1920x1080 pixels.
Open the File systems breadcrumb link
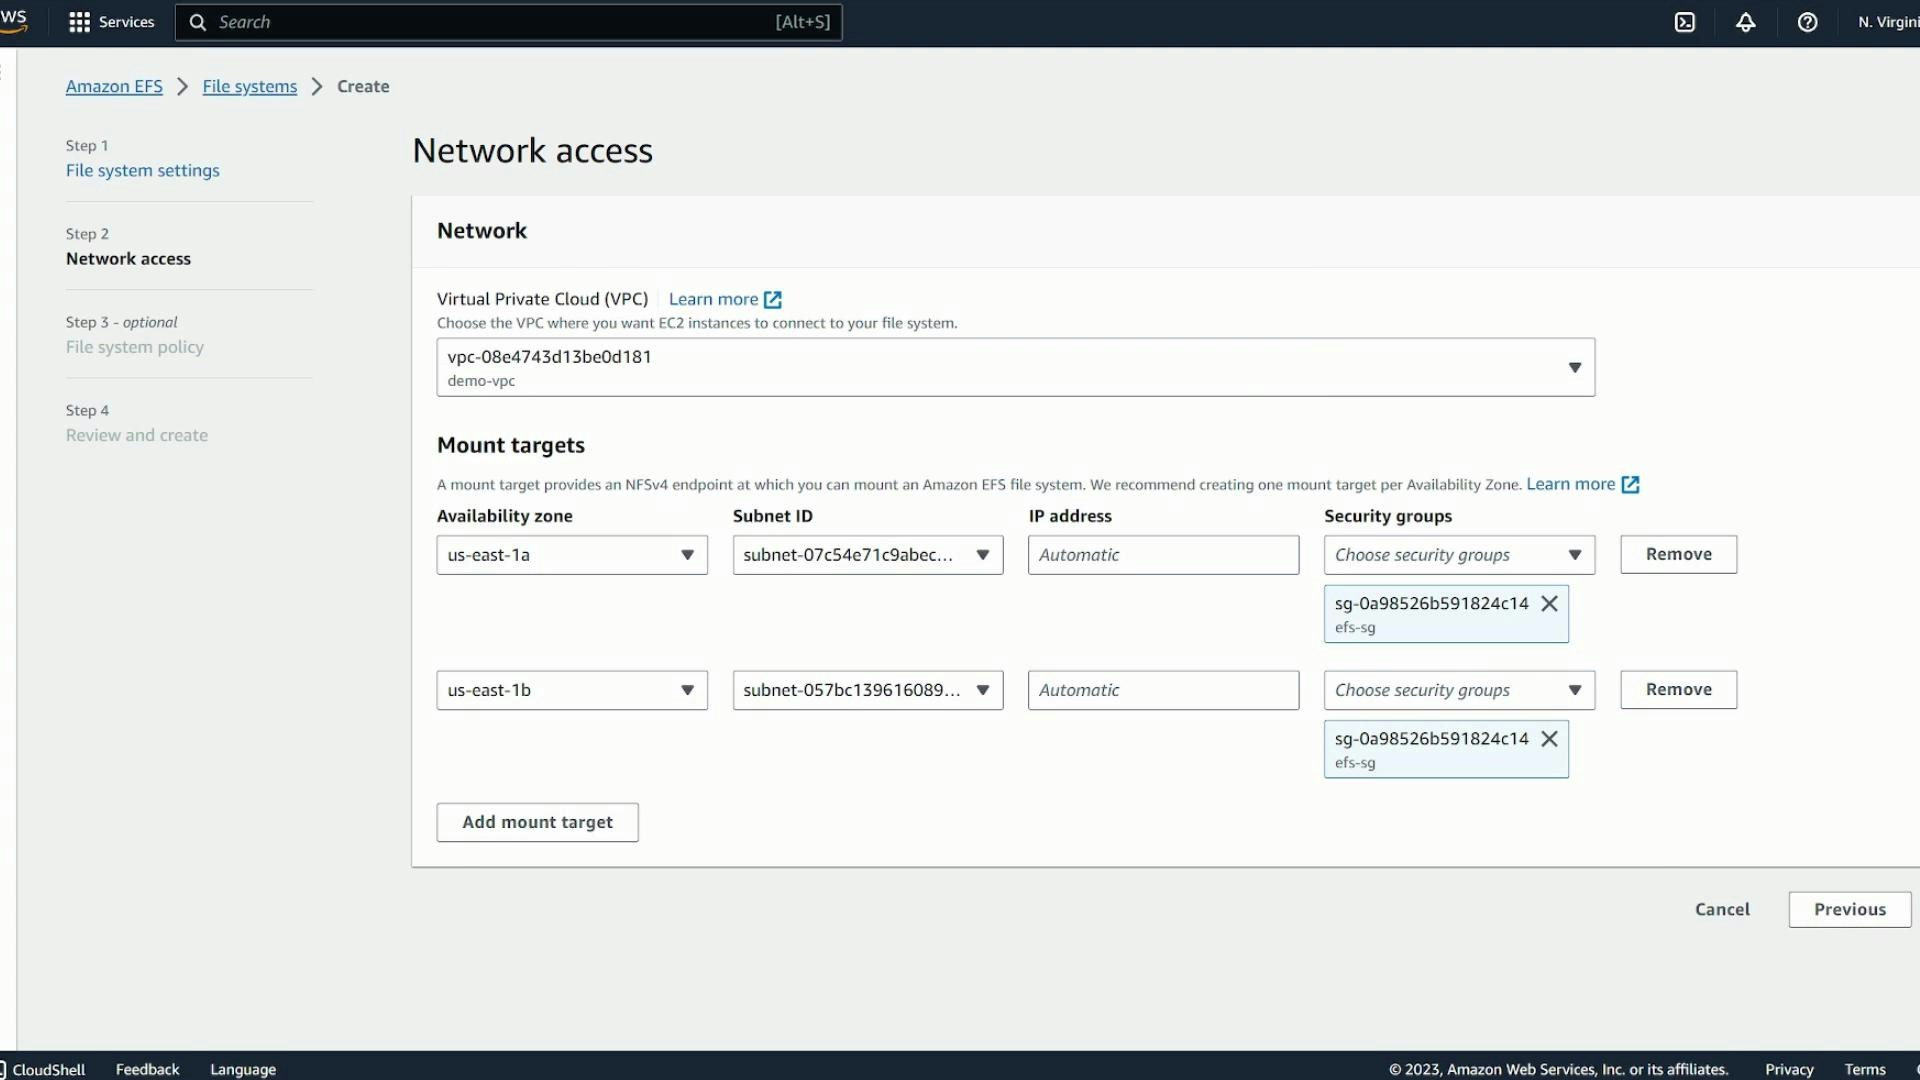[x=249, y=86]
